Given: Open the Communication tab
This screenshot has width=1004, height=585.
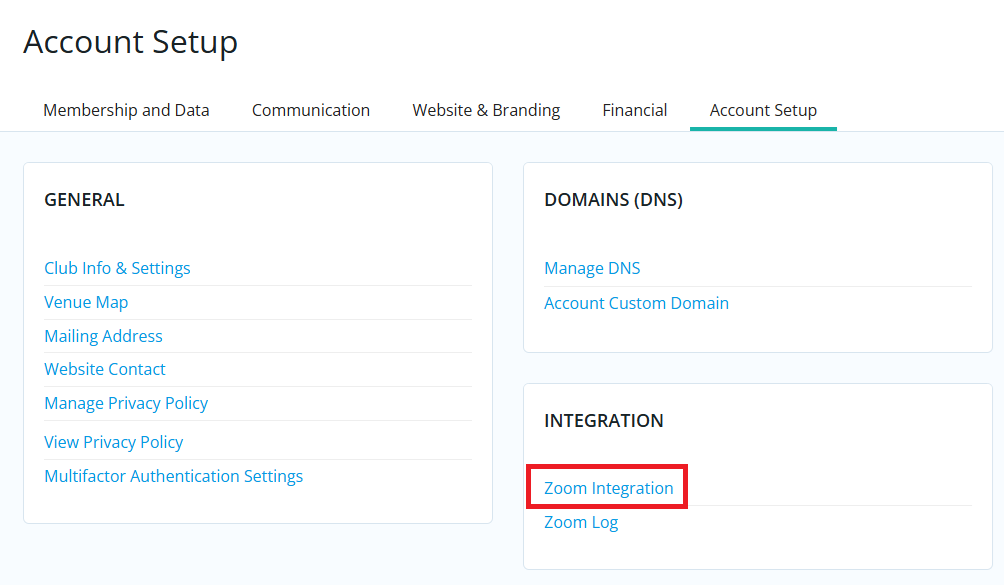Looking at the screenshot, I should 310,110.
